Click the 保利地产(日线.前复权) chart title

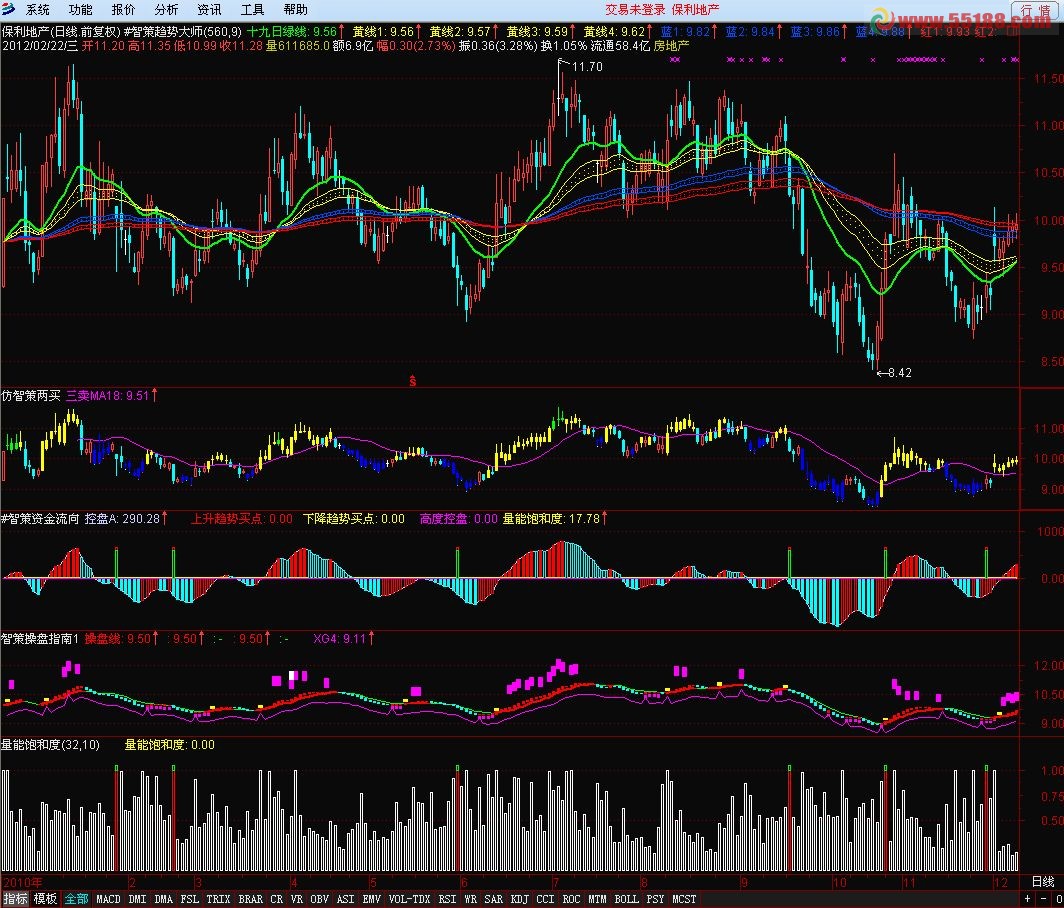61,31
